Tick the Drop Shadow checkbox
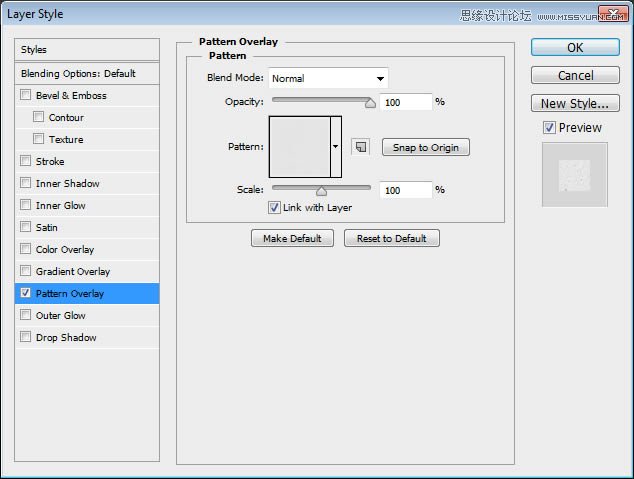 click(25, 337)
